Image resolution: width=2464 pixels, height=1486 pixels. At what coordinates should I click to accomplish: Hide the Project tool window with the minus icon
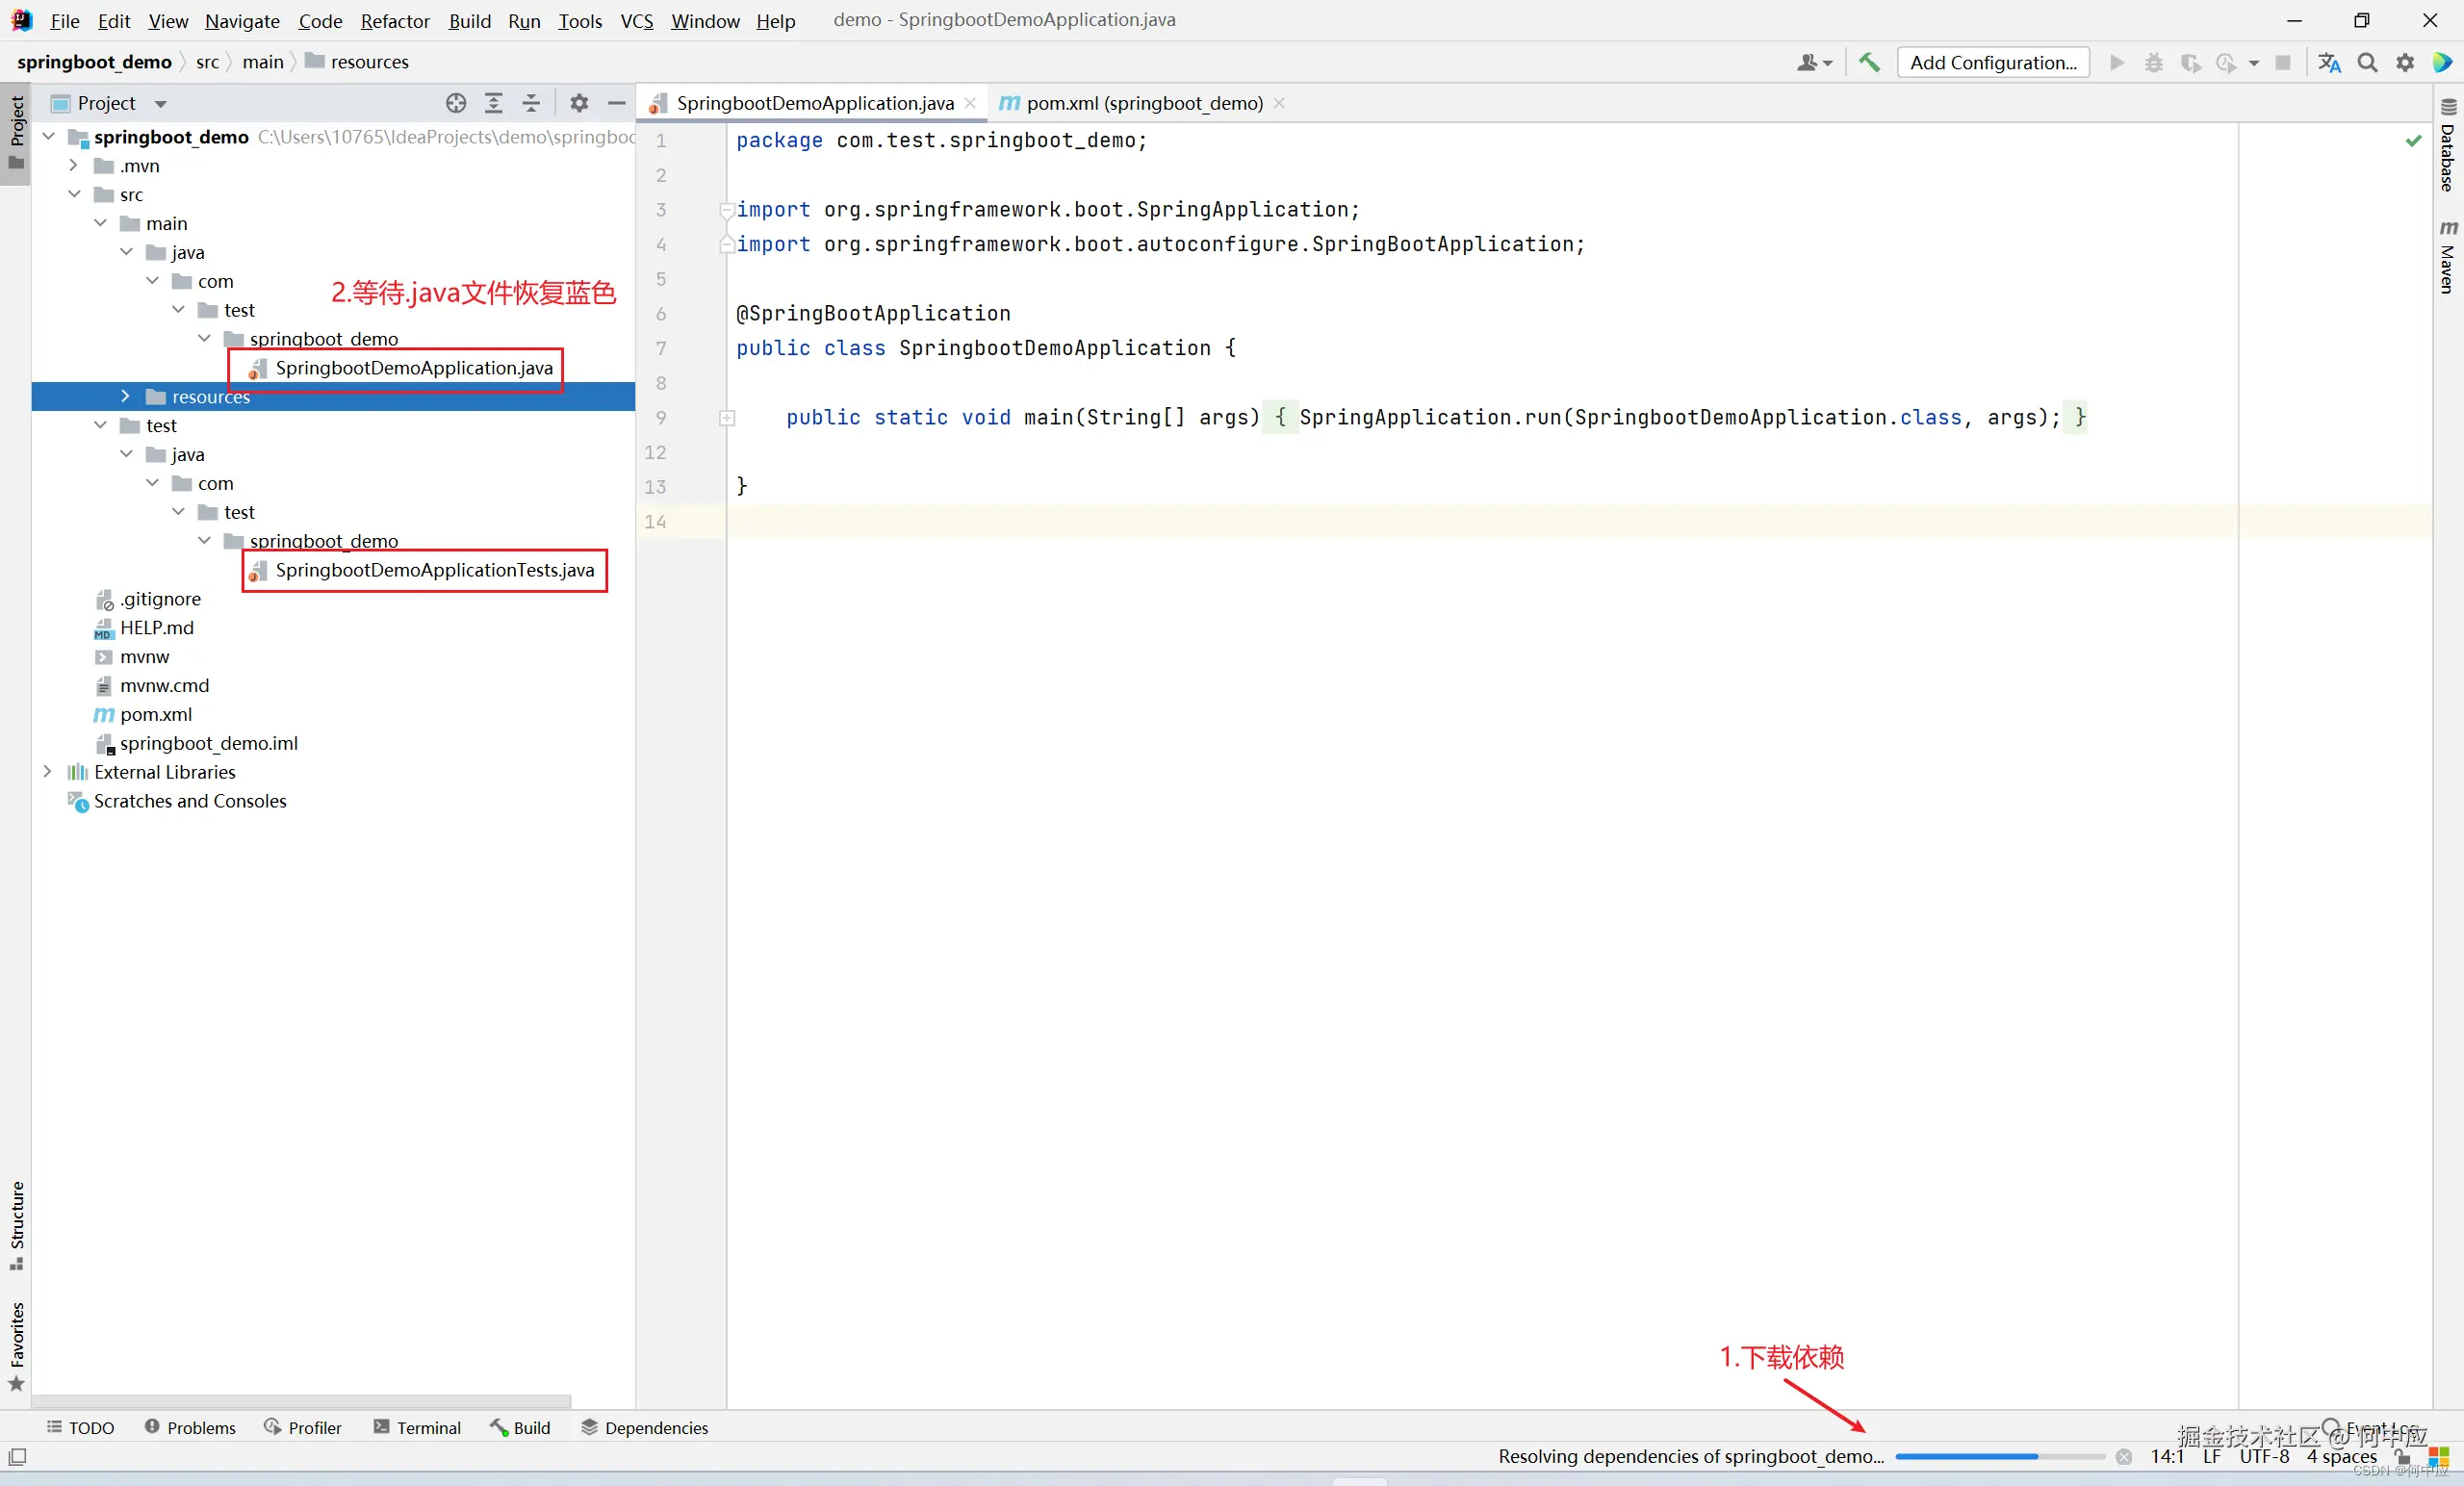coord(617,103)
